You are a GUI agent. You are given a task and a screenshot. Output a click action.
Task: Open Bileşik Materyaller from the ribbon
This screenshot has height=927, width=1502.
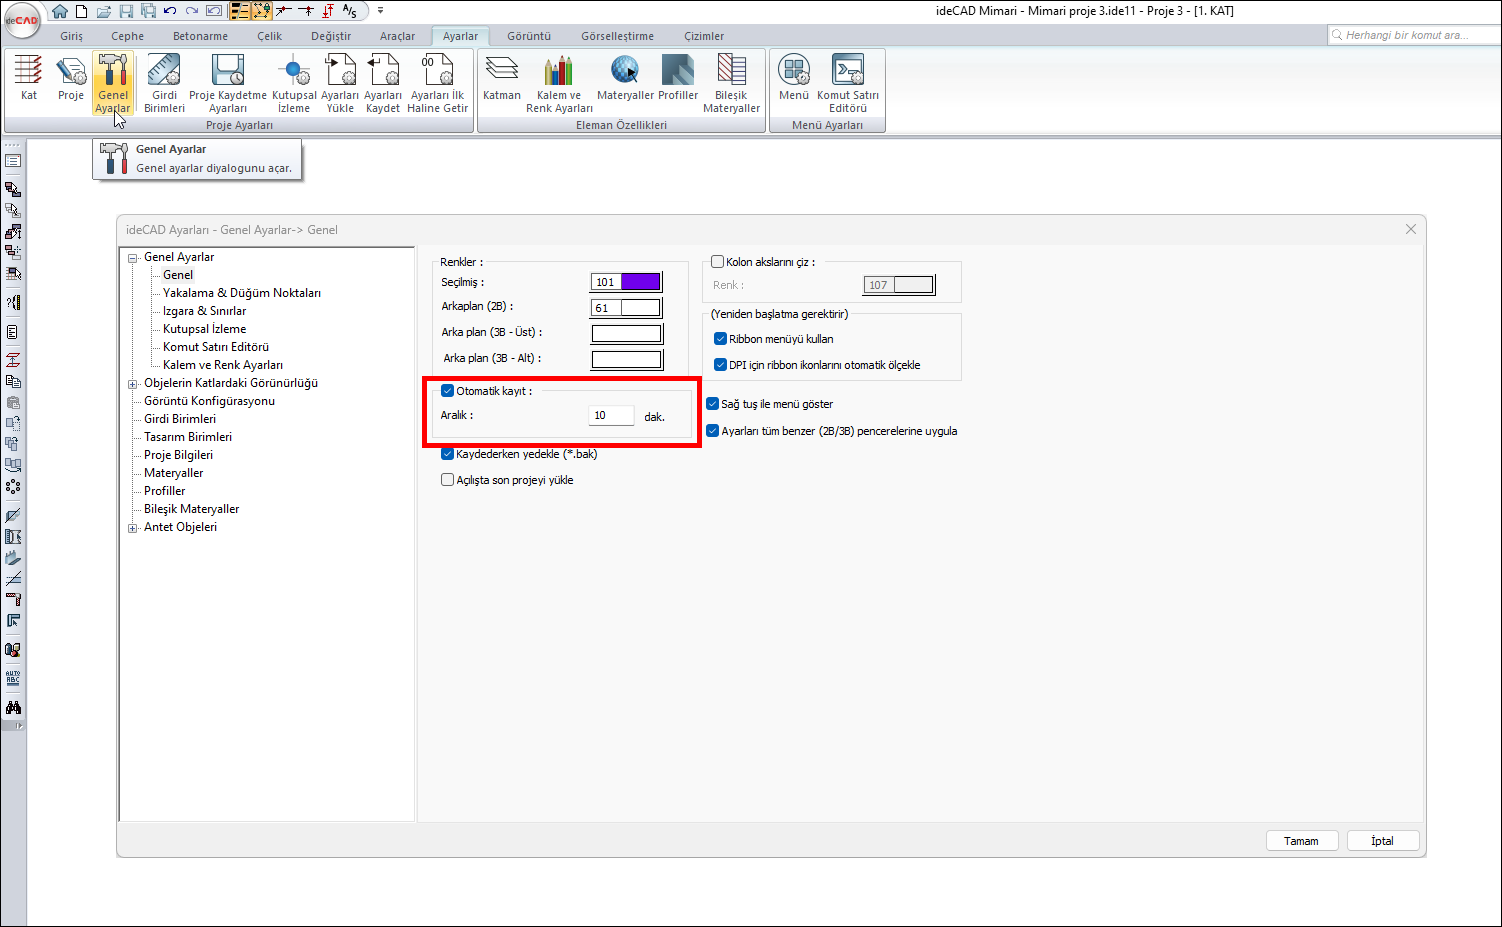pos(732,83)
